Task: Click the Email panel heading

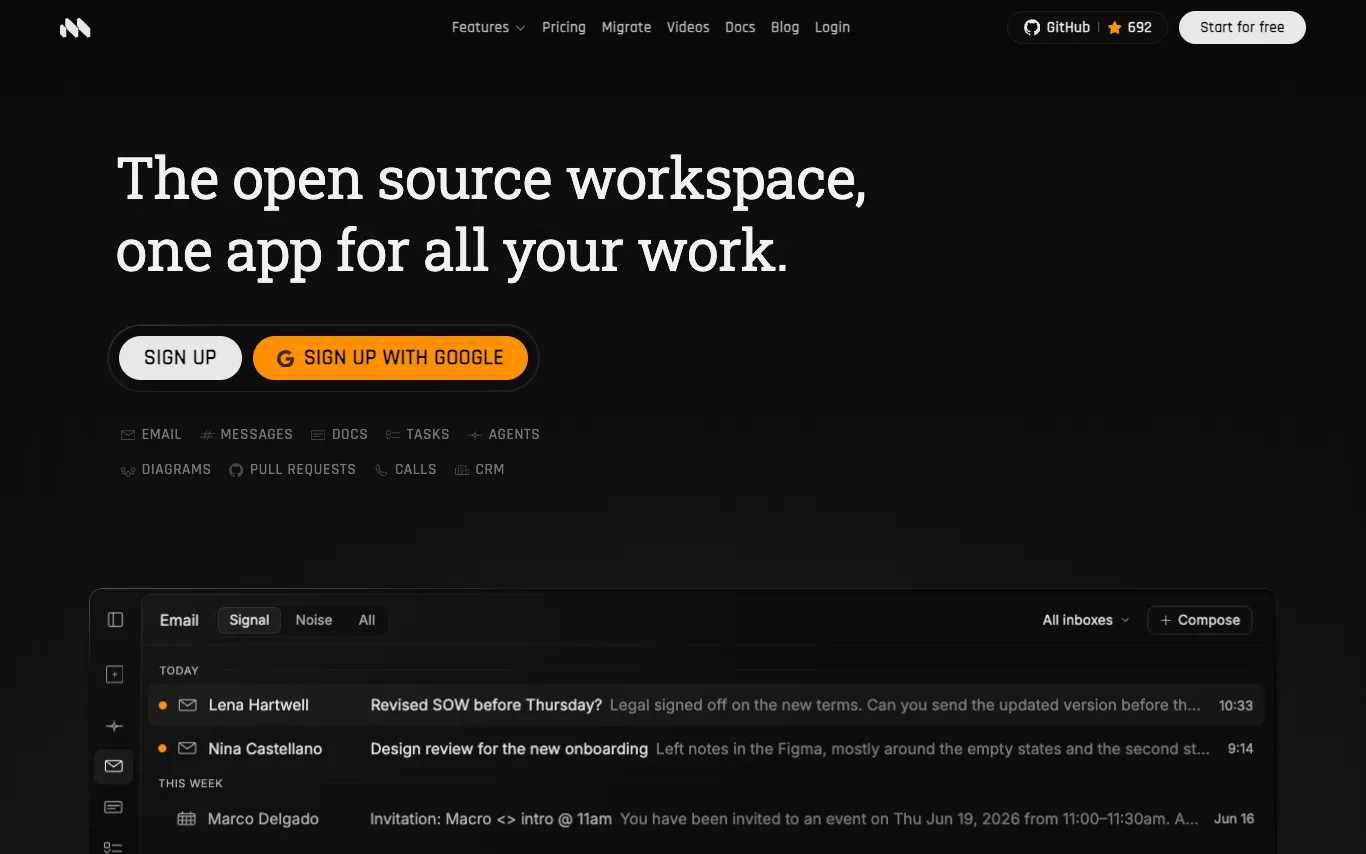Action: [x=179, y=620]
